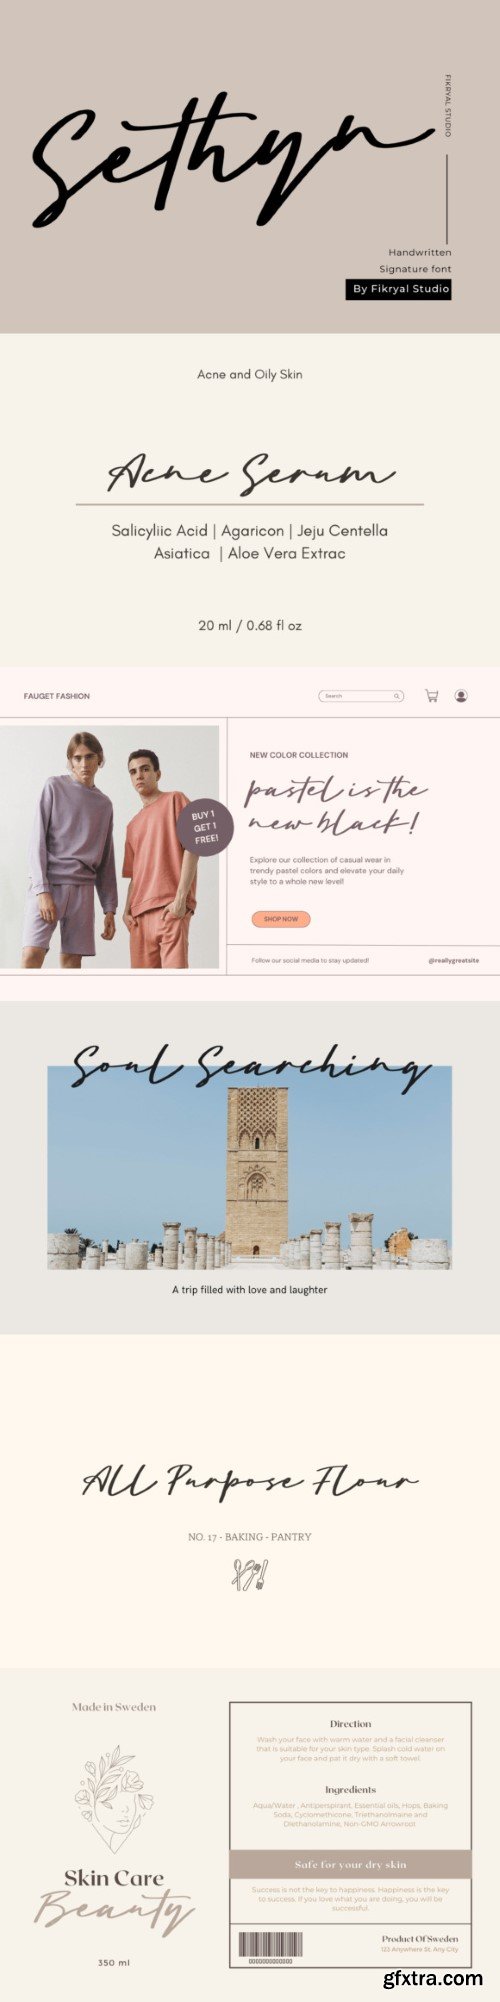
Task: Click the Search input field
Action: tap(361, 696)
